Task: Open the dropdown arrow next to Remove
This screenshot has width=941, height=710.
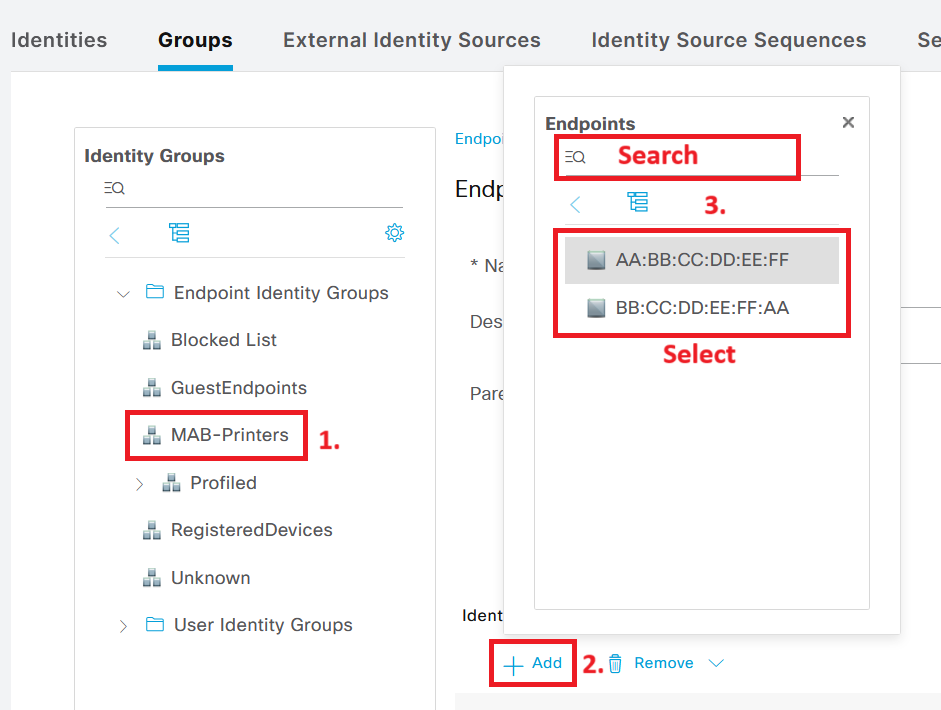Action: 717,663
